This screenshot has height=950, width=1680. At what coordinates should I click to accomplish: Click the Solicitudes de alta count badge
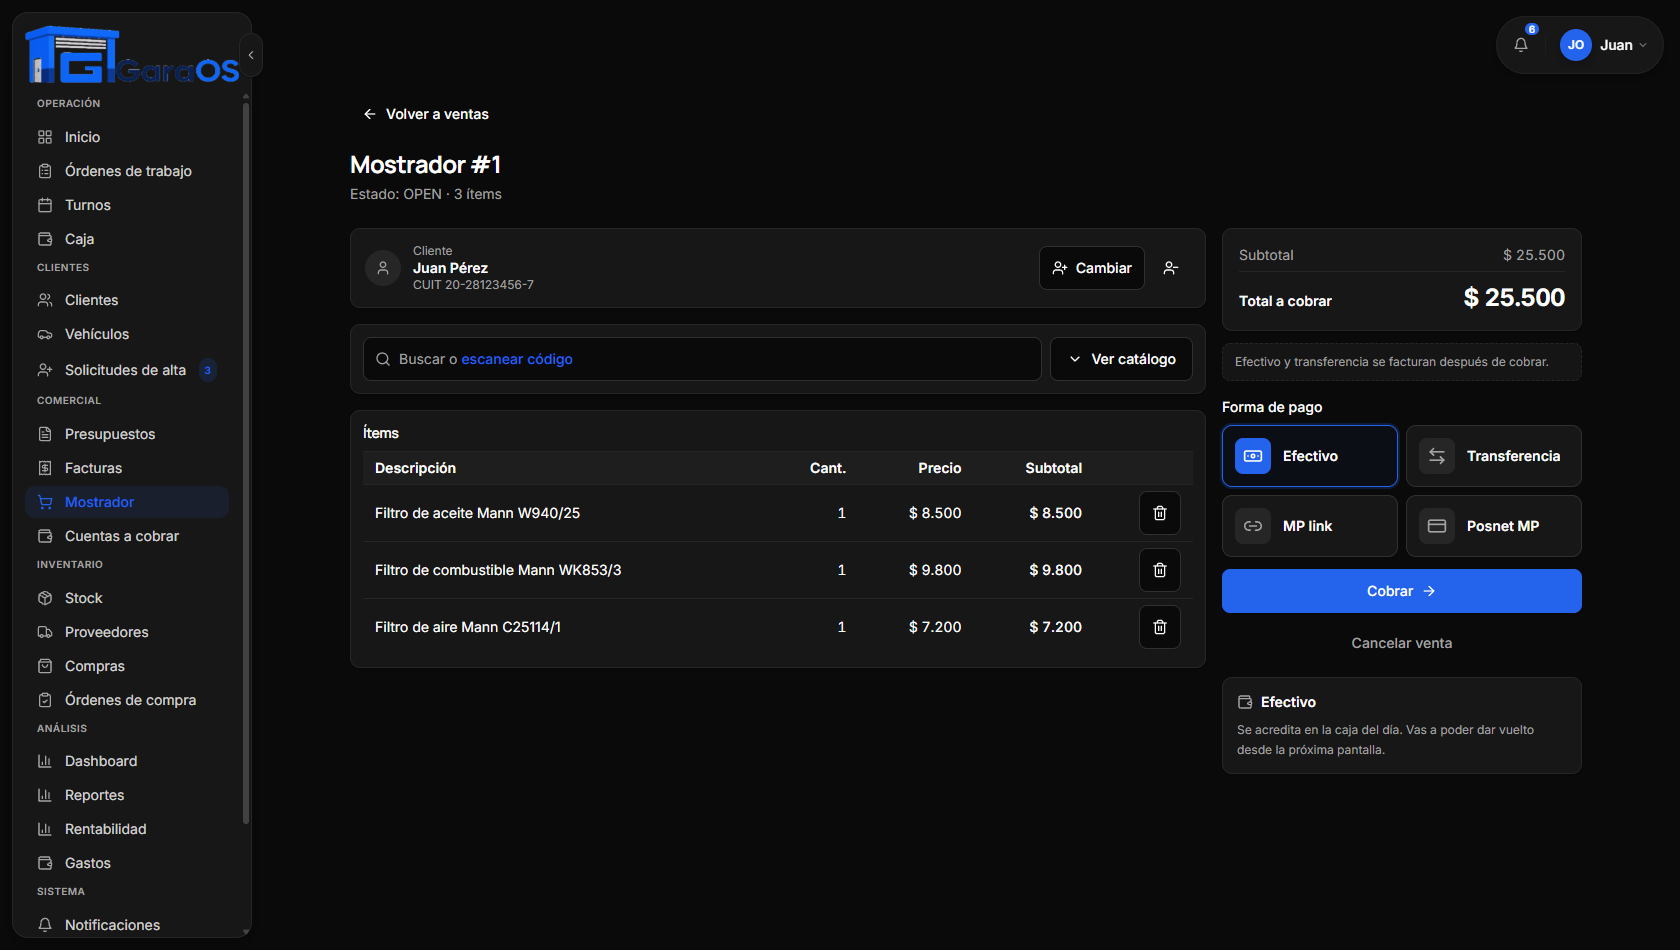[208, 370]
